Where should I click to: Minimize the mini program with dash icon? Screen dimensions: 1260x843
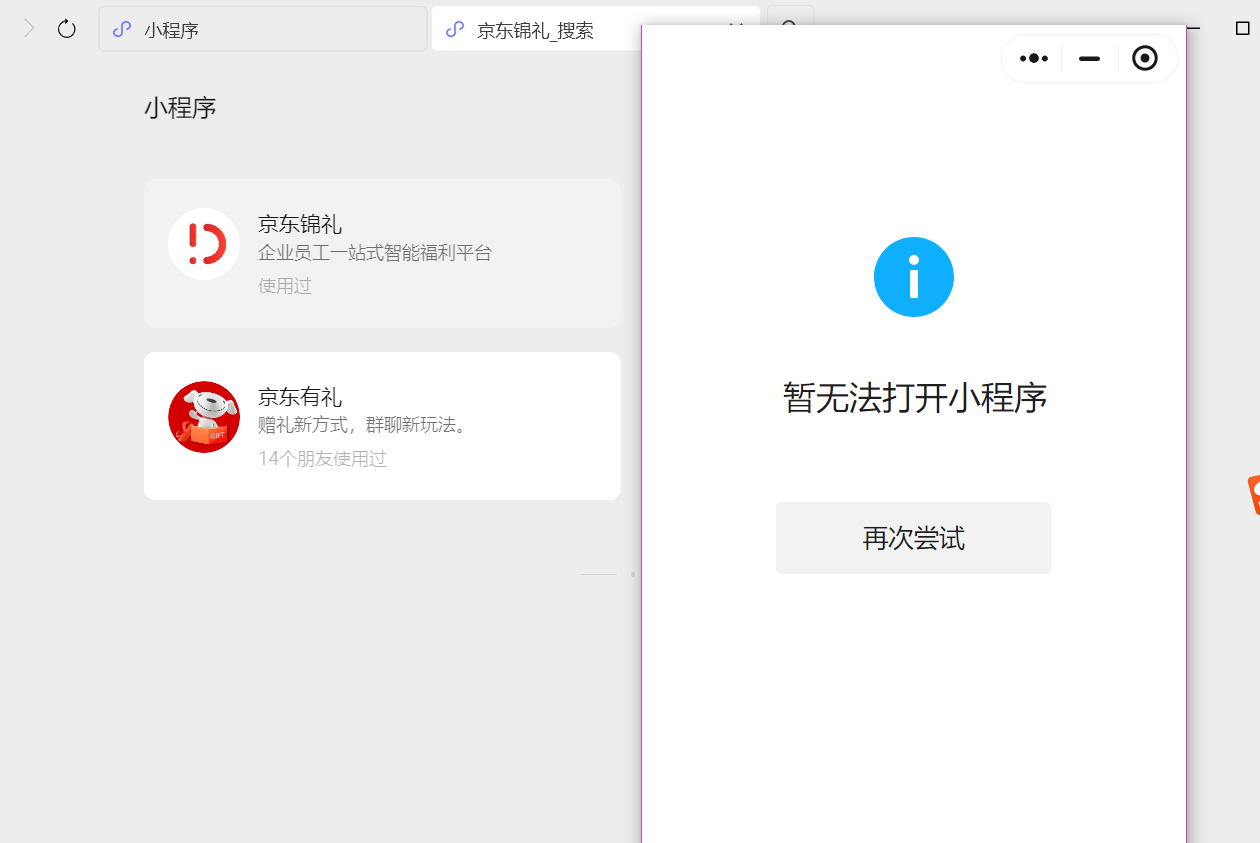1089,59
